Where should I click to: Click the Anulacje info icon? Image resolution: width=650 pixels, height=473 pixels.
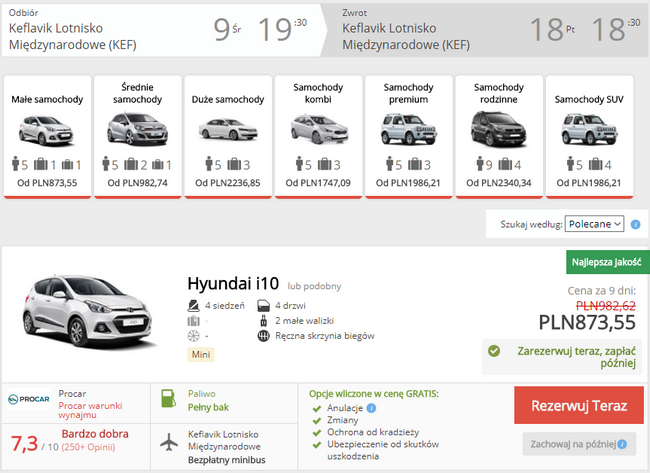(x=371, y=408)
